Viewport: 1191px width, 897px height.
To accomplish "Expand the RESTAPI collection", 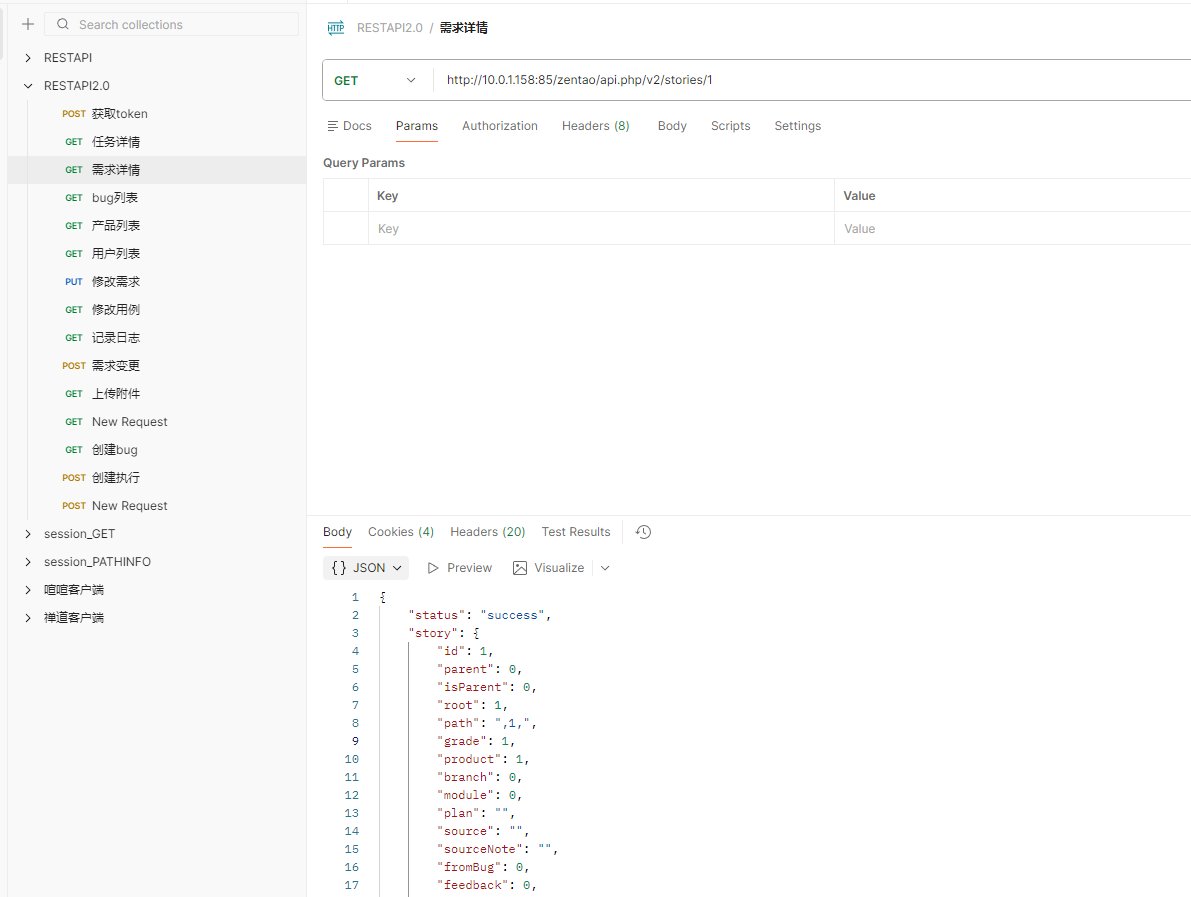I will pyautogui.click(x=28, y=58).
